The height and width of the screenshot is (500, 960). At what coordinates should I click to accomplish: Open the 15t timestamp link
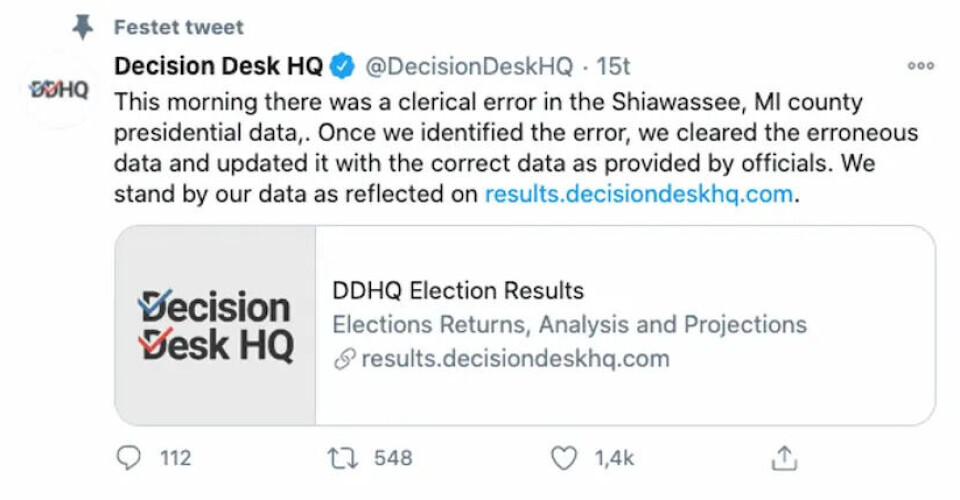[614, 66]
